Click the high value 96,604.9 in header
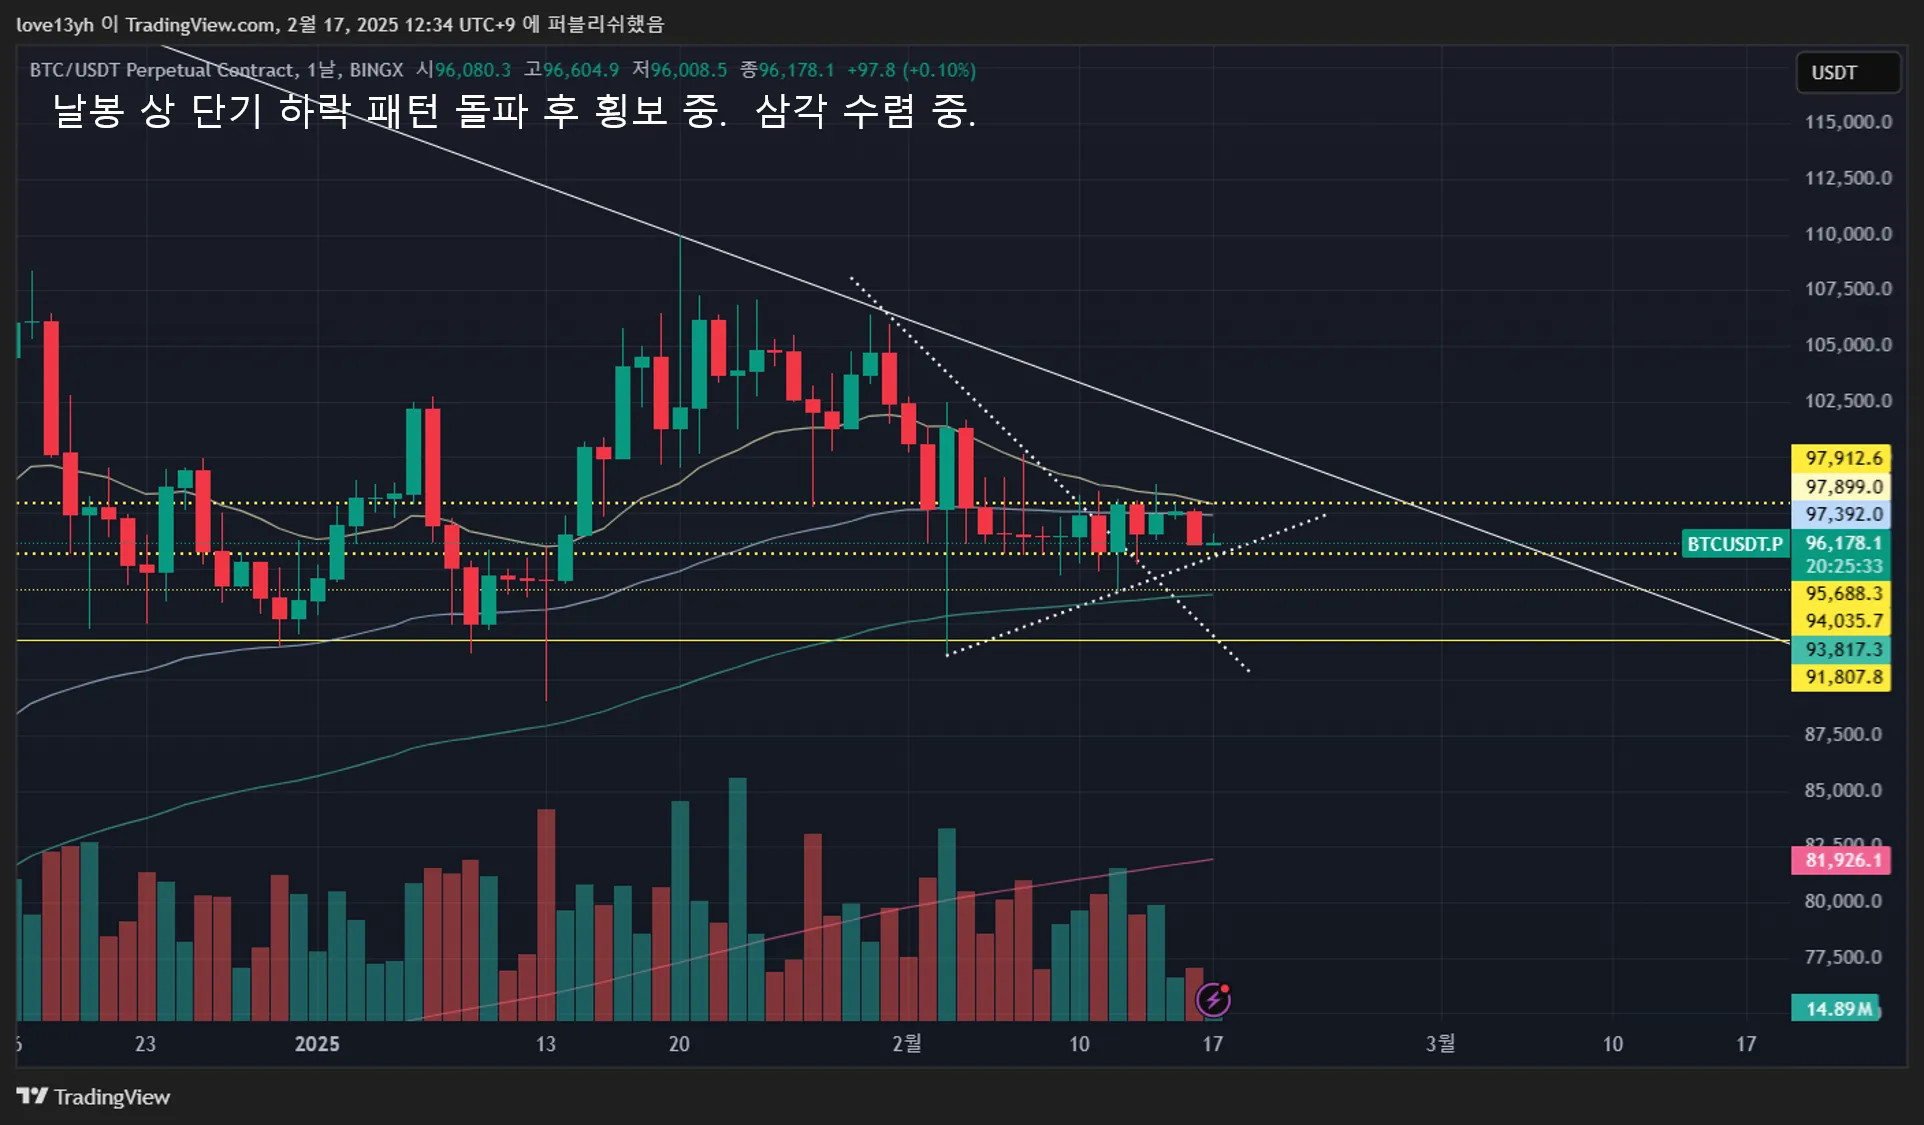1924x1125 pixels. point(581,70)
